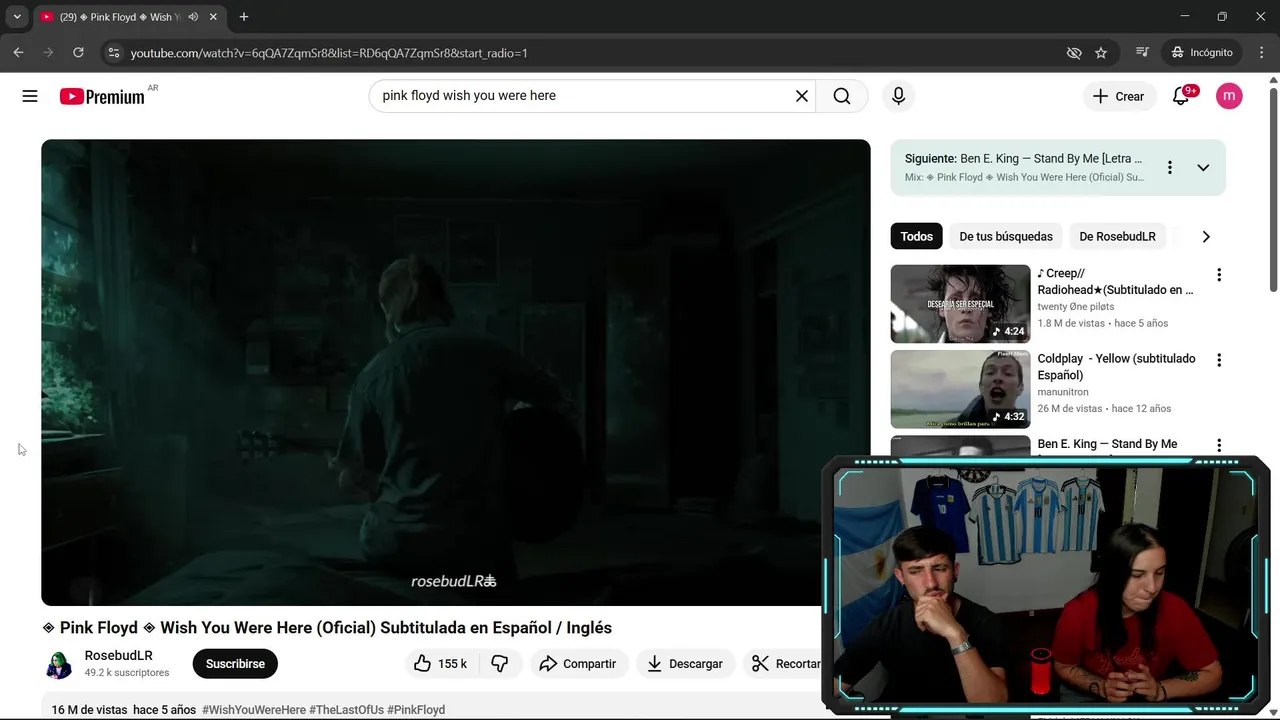Reload the YouTube page

pos(78,52)
